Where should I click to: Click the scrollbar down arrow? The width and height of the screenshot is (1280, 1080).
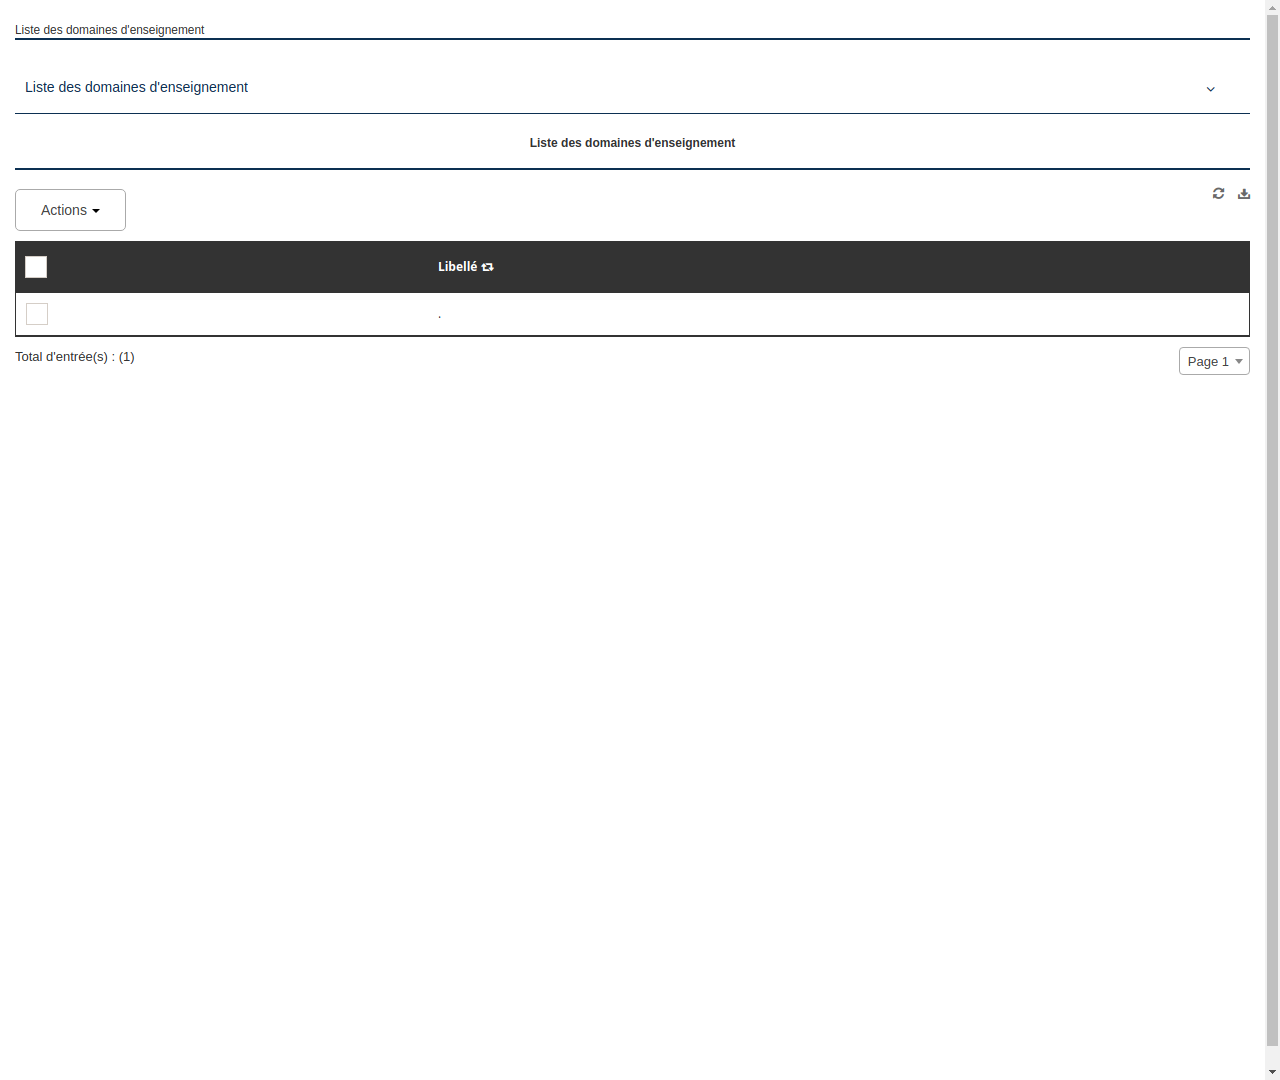coord(1272,1073)
